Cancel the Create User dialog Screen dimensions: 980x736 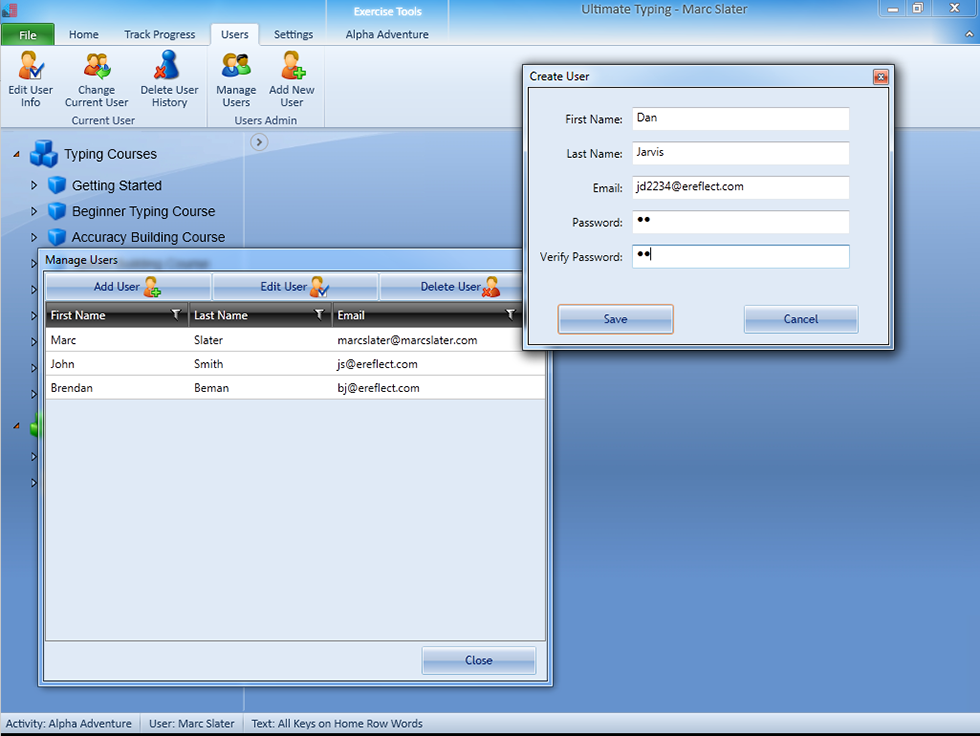800,319
